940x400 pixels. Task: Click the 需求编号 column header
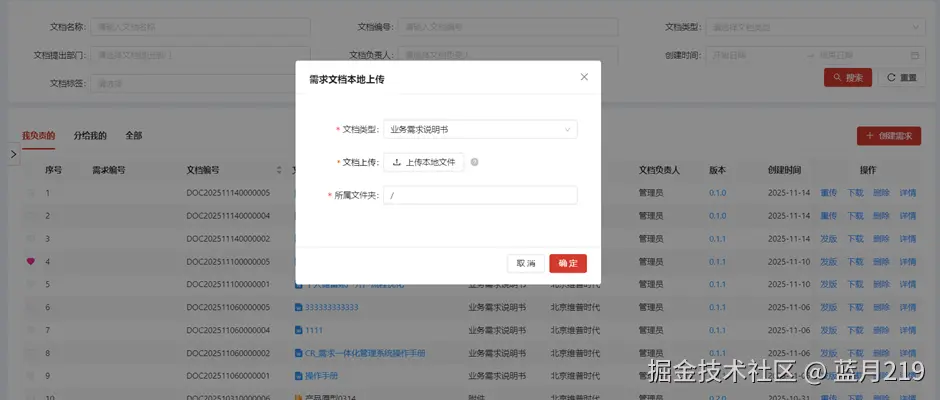pyautogui.click(x=109, y=170)
